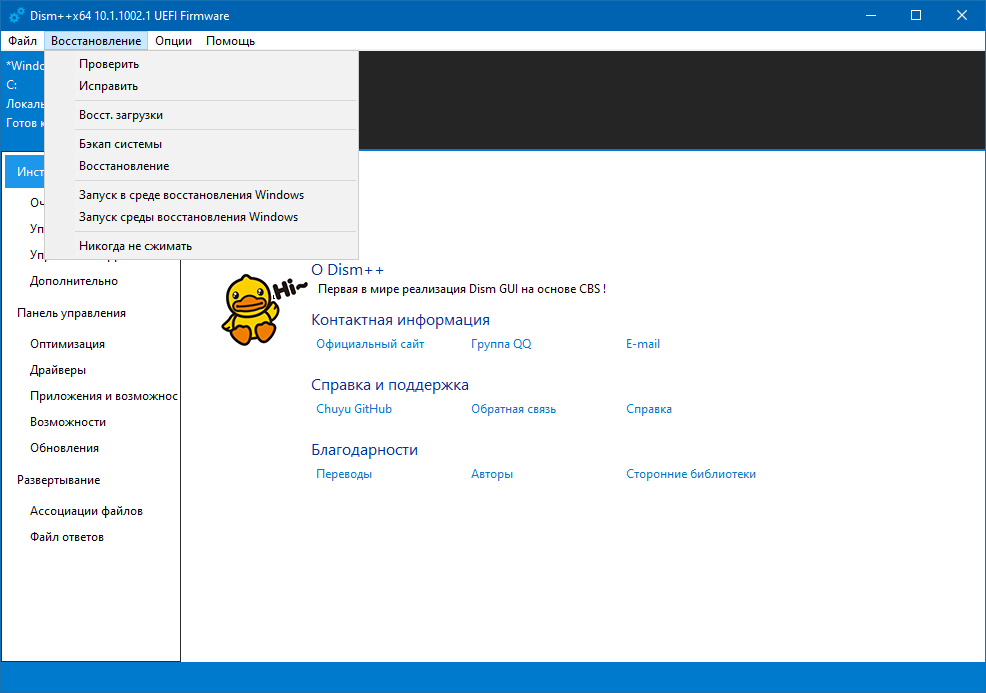Select Исправить in the Восстановление menu

(x=108, y=86)
